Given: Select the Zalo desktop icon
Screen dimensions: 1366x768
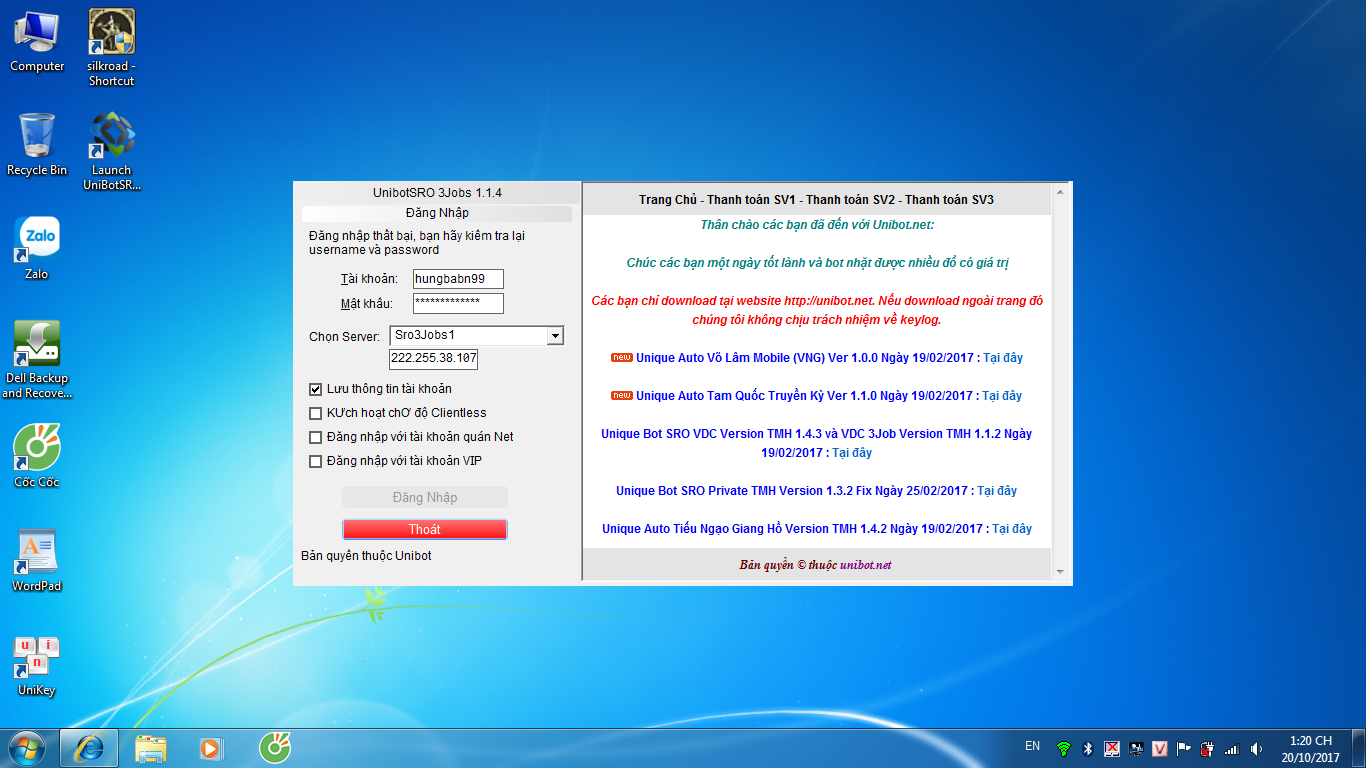Looking at the screenshot, I should click(x=37, y=248).
